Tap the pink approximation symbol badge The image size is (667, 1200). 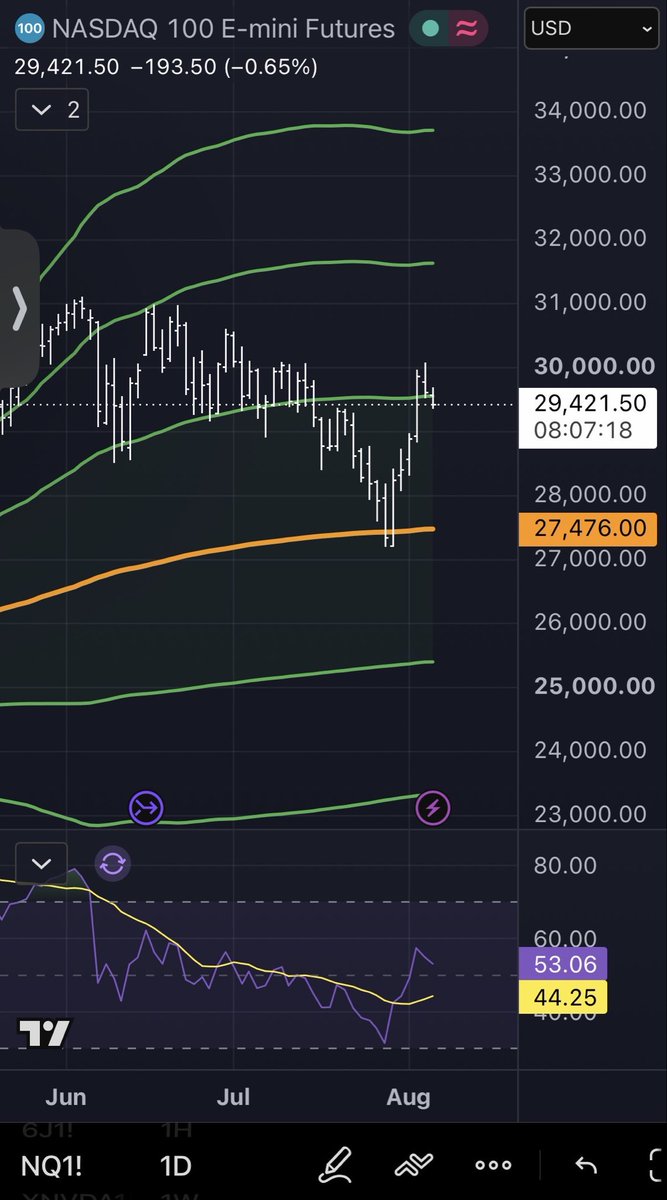pos(466,29)
